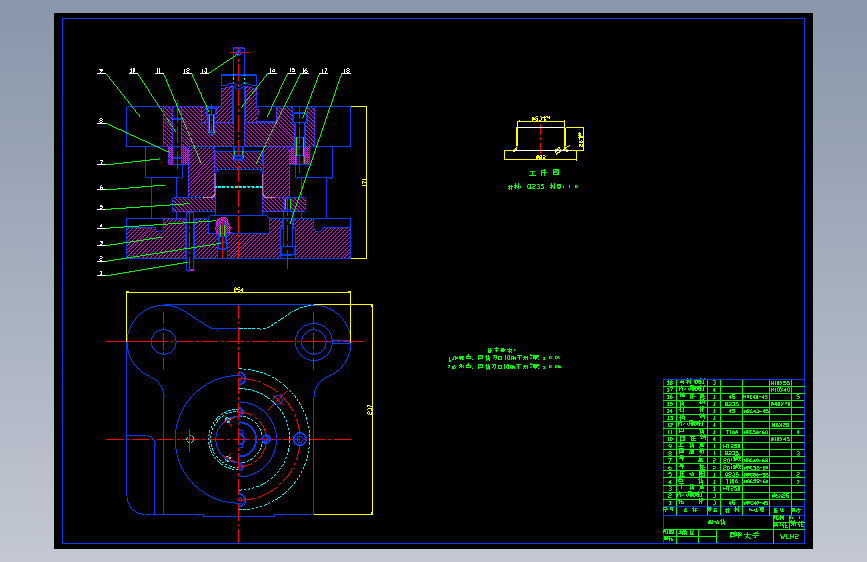The height and width of the screenshot is (562, 867).
Task: Click callout number 13 above the section view
Action: point(204,71)
